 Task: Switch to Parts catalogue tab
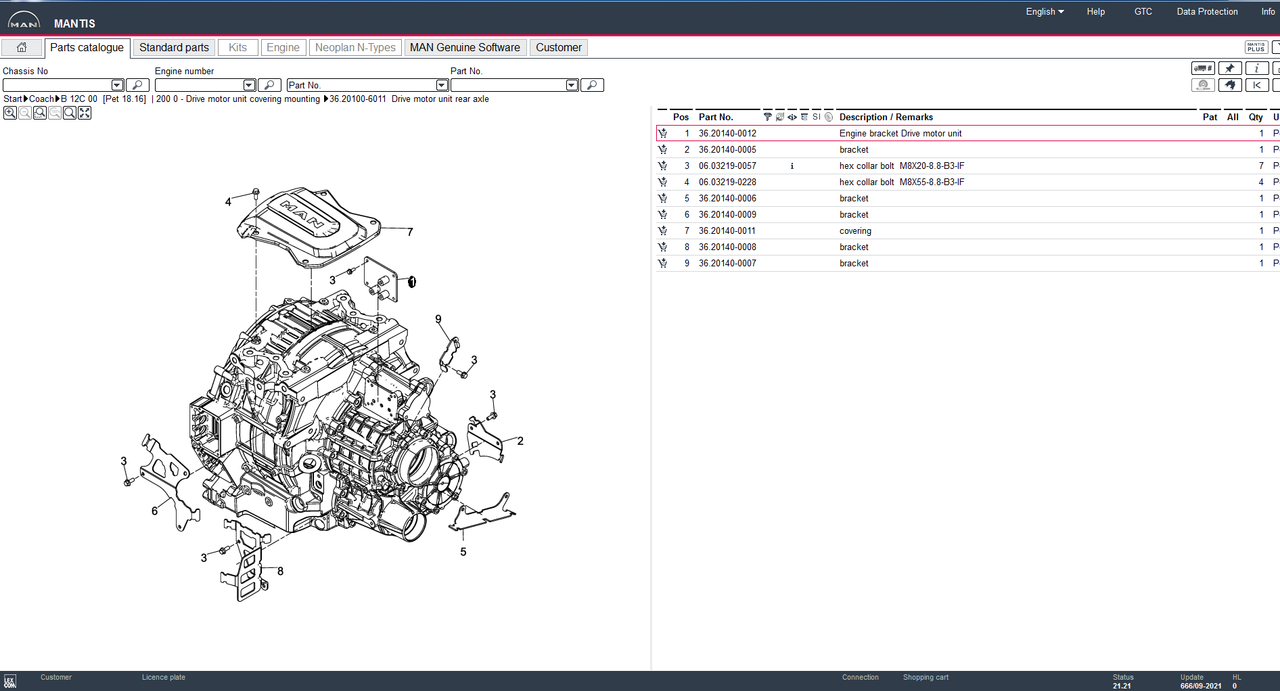(88, 47)
